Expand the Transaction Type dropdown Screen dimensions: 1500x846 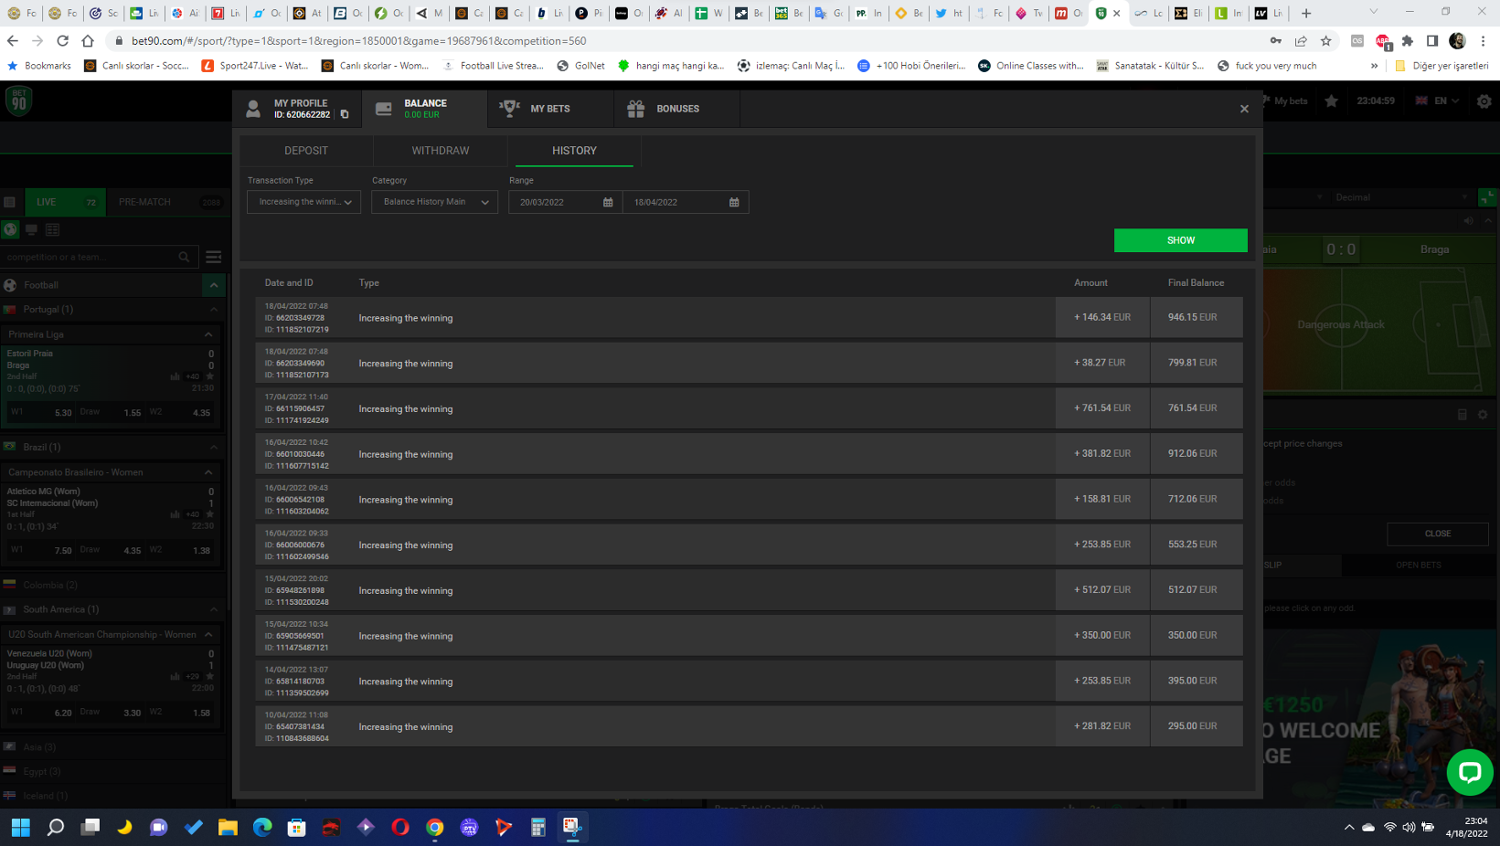point(304,202)
